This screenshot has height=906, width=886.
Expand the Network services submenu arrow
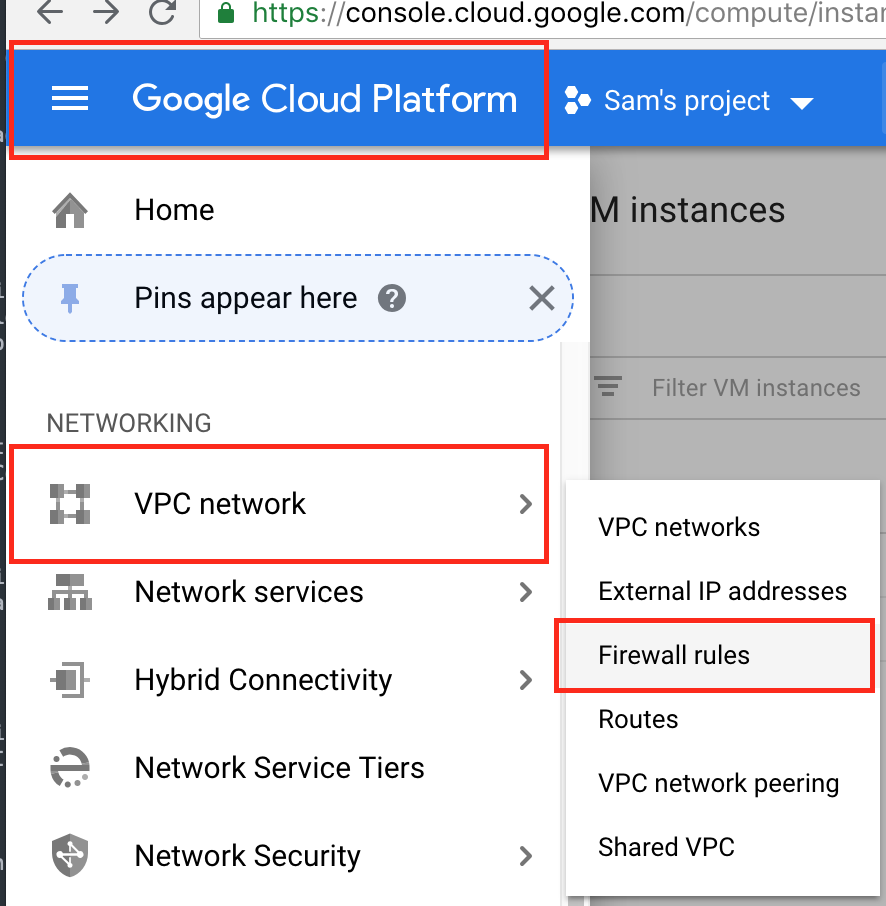525,592
